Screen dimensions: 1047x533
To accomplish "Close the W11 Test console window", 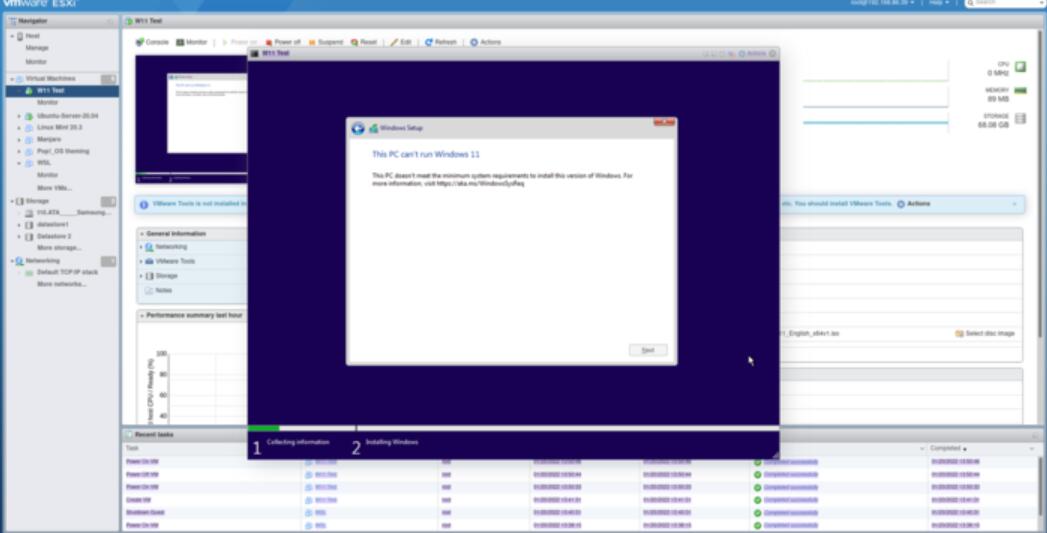I will tap(773, 53).
